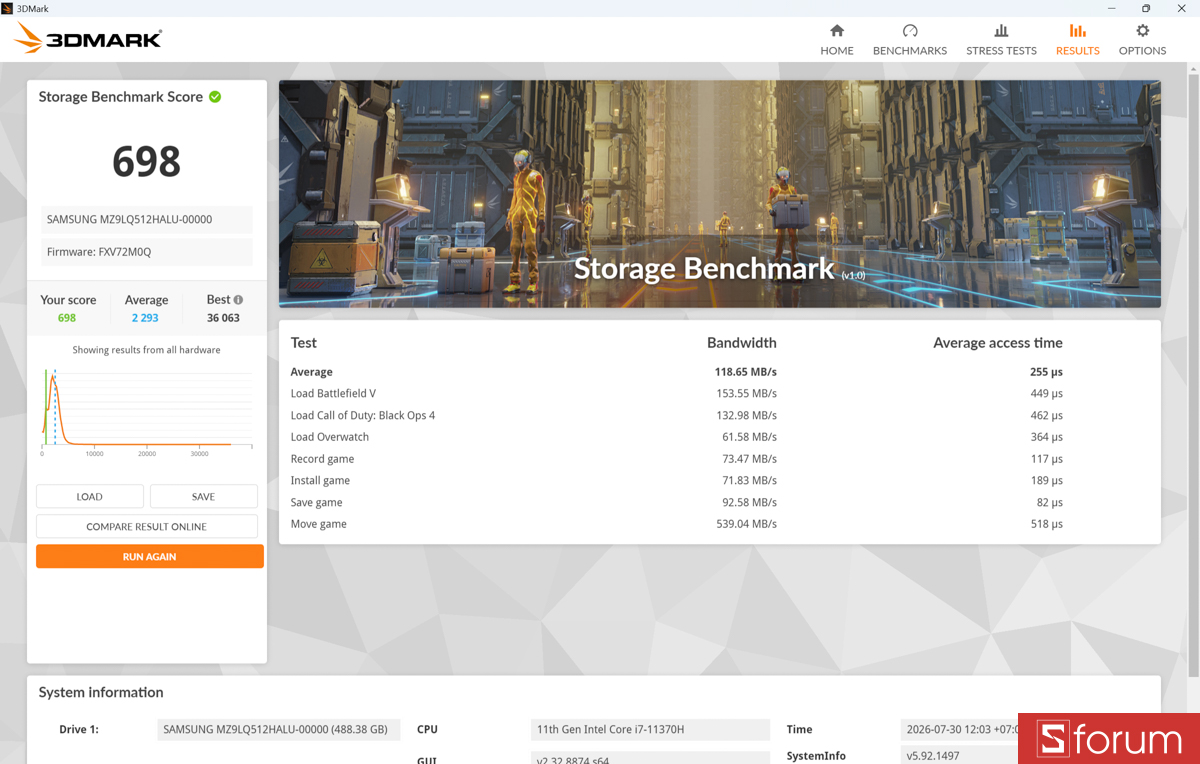Click the Storage Benchmark Score heading
This screenshot has width=1200, height=764.
(121, 97)
